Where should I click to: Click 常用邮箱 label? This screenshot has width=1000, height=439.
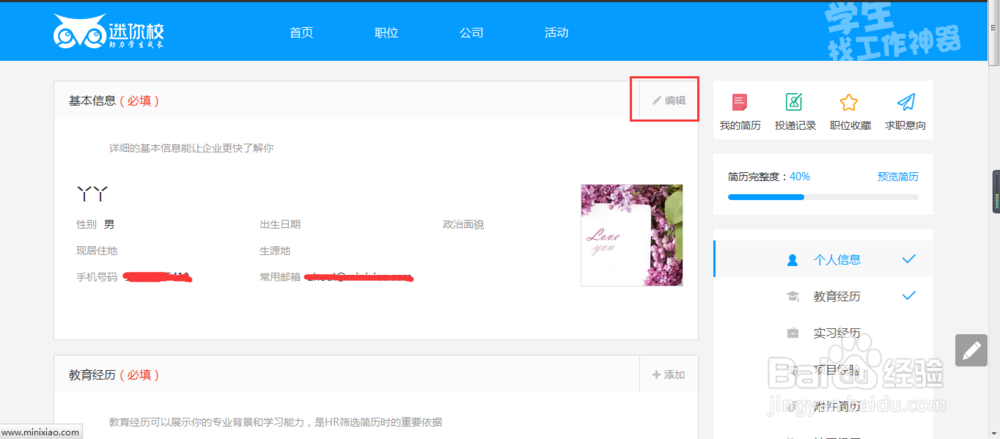point(279,277)
